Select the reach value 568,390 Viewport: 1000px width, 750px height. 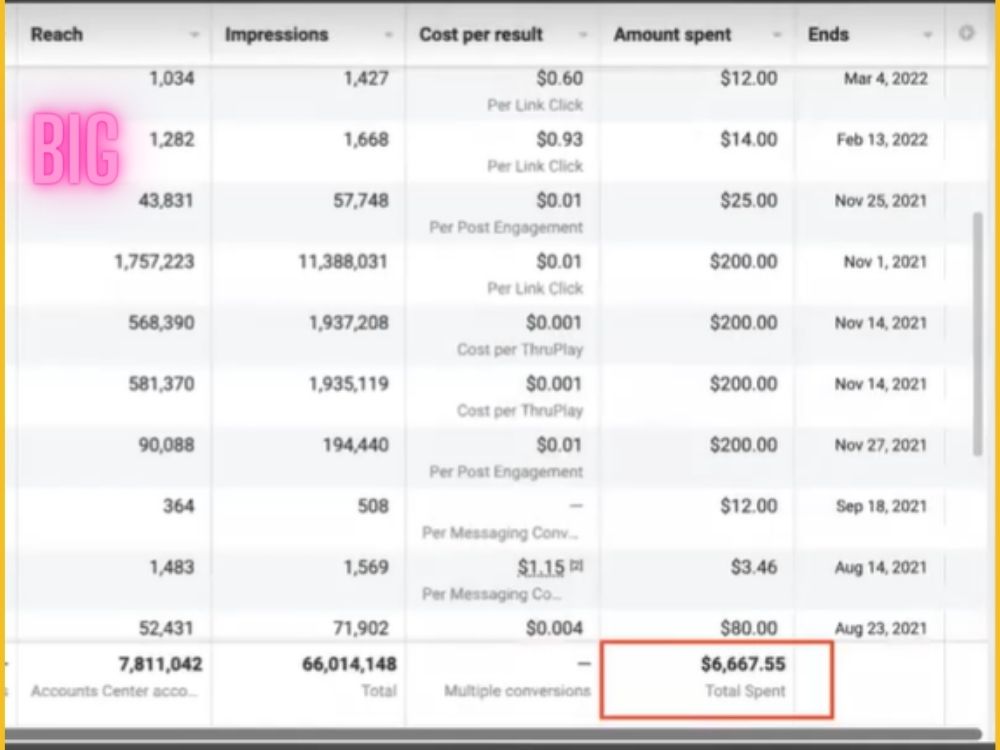tap(161, 323)
